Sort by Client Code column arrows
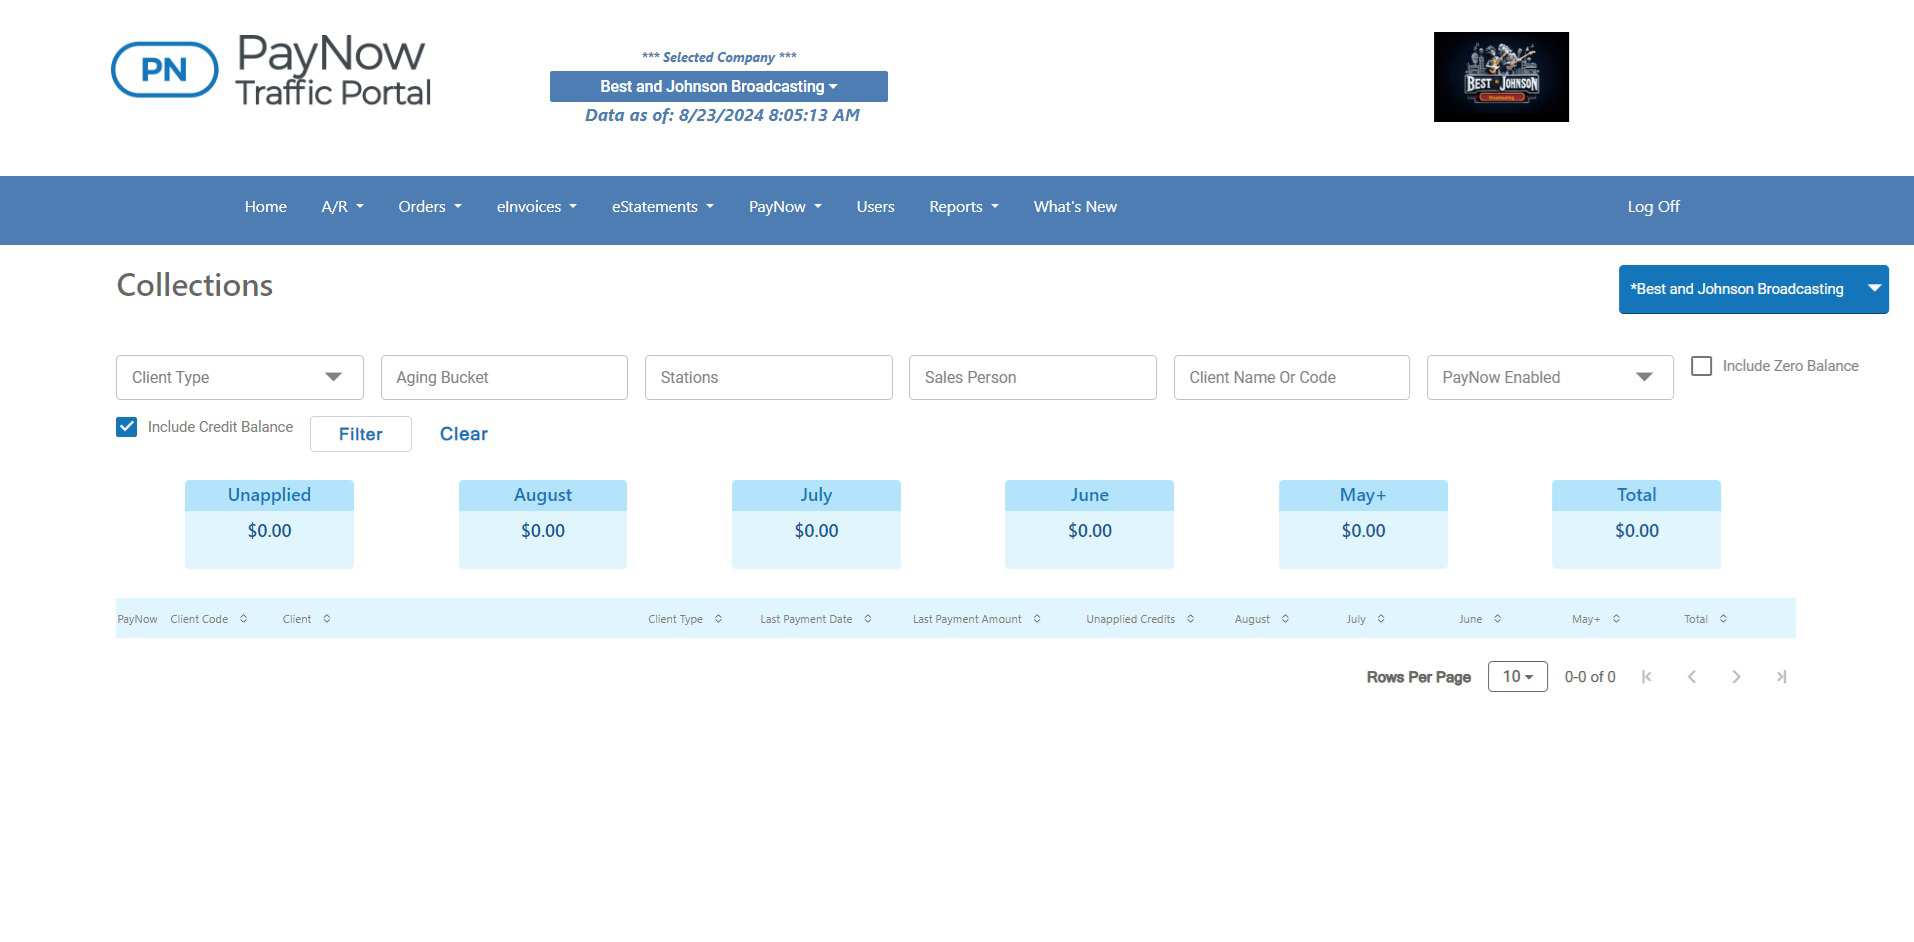 click(x=243, y=619)
